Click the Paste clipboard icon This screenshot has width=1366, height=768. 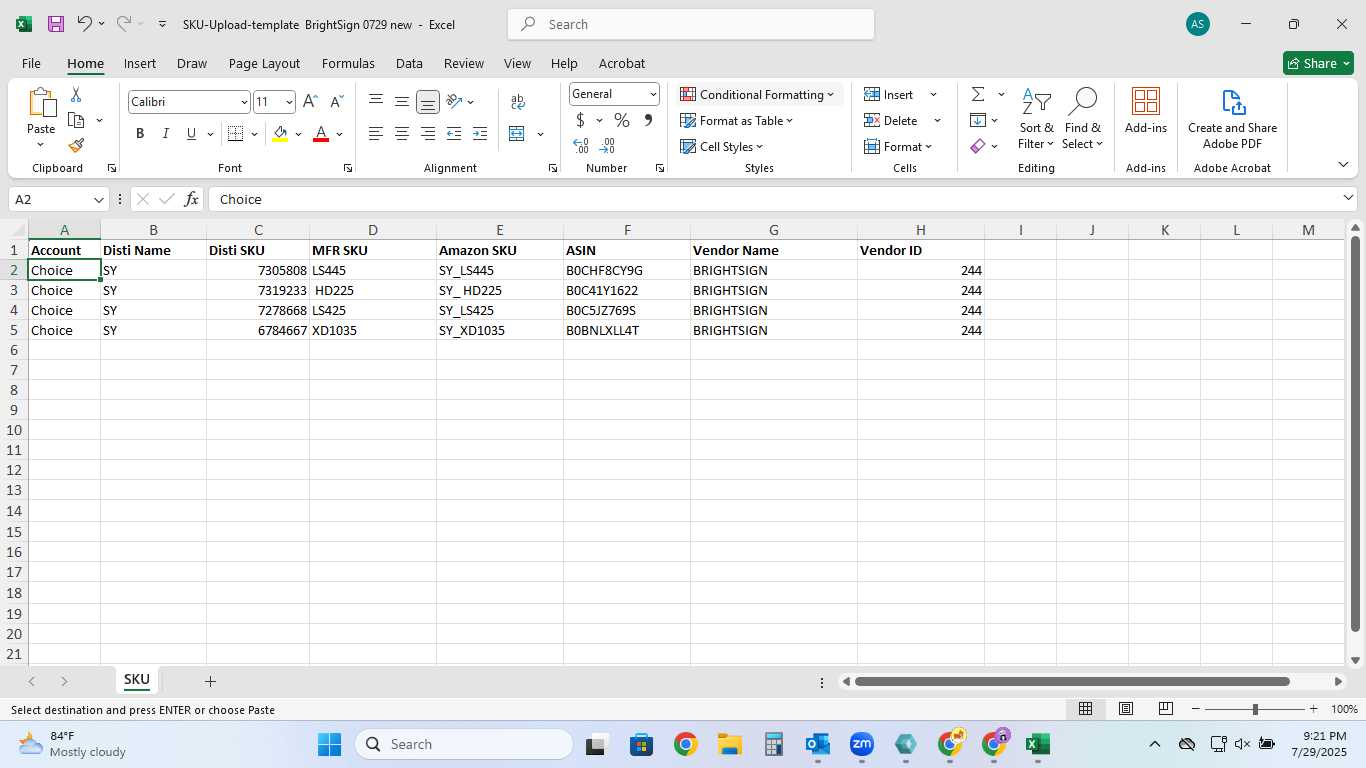41,103
